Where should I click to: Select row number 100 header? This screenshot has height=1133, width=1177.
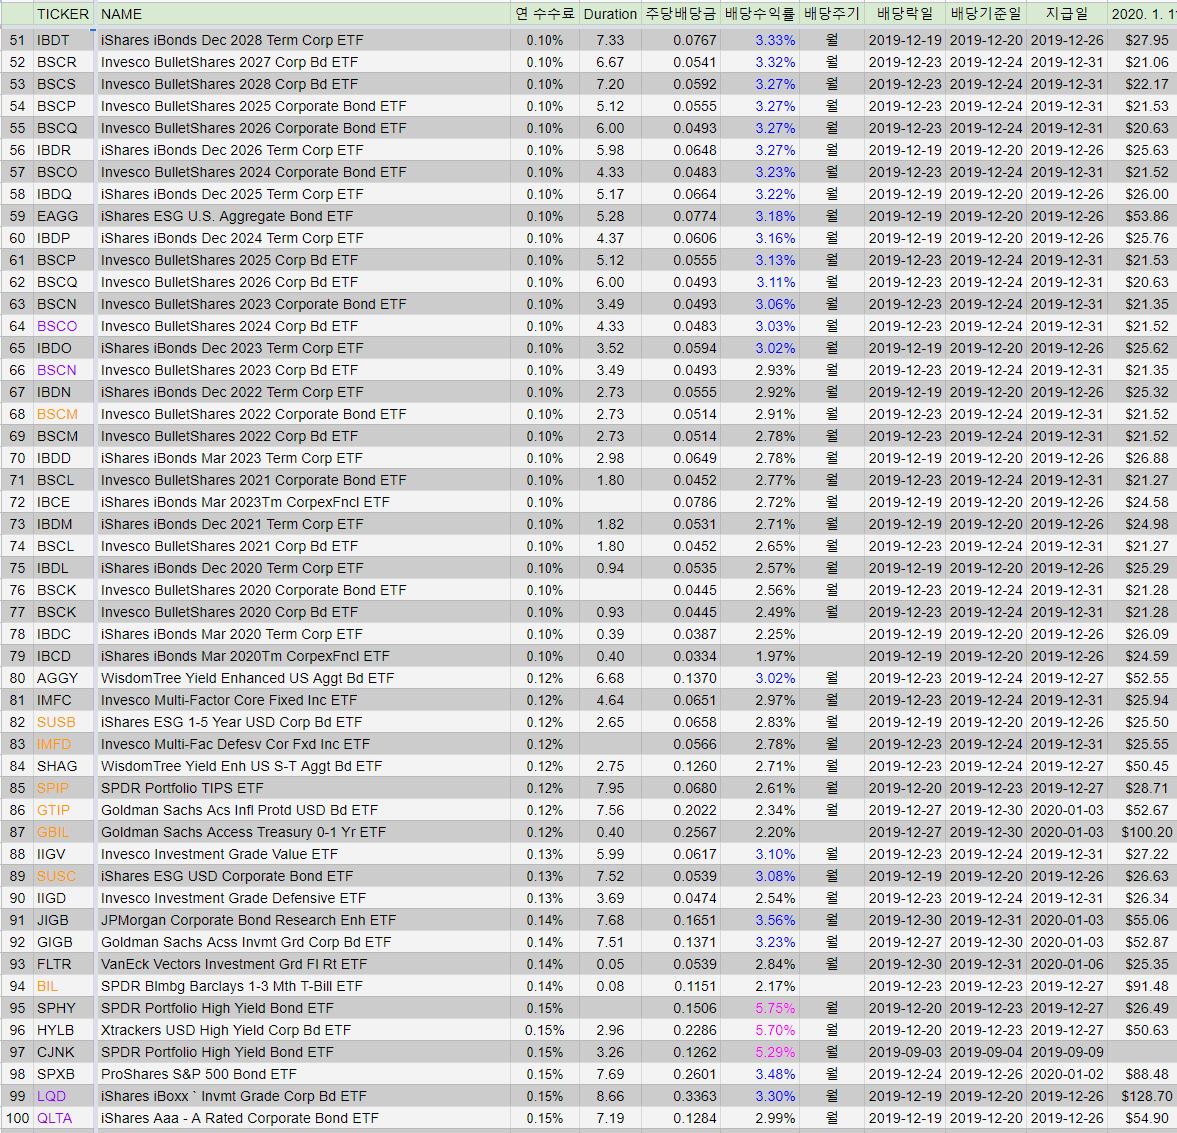tap(17, 1118)
